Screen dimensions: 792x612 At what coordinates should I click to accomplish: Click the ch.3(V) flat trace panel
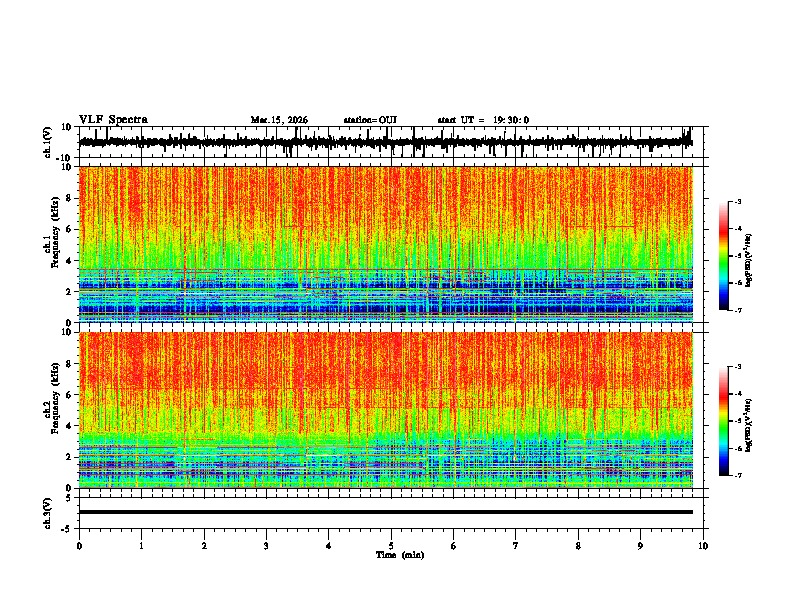click(393, 513)
